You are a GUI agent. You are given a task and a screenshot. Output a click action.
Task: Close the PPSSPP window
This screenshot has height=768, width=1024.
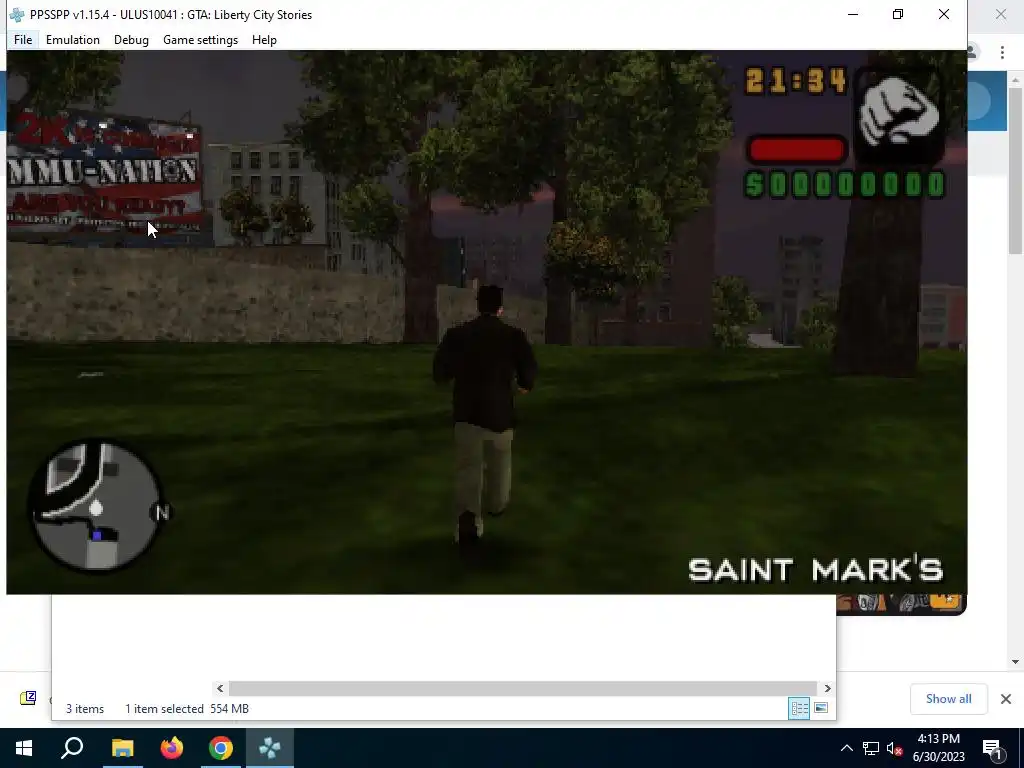point(944,14)
